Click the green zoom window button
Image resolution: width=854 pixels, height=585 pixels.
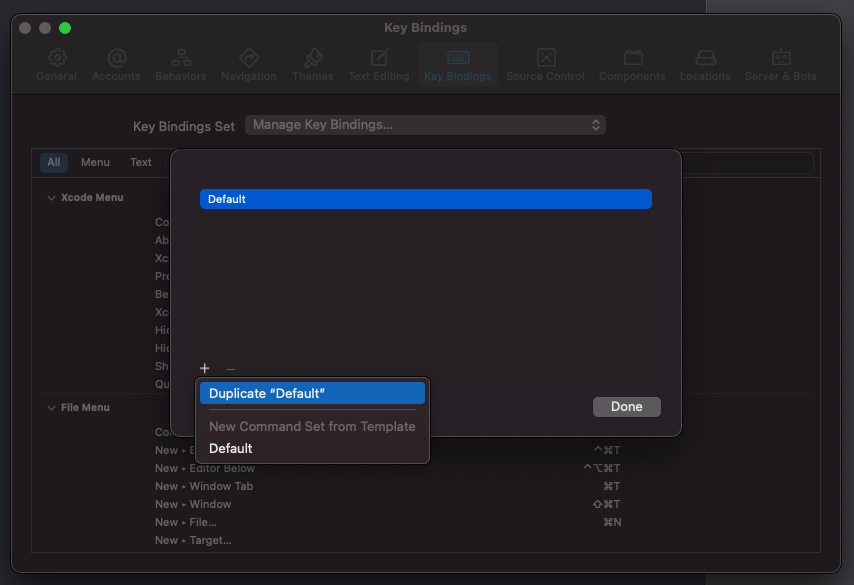65,28
